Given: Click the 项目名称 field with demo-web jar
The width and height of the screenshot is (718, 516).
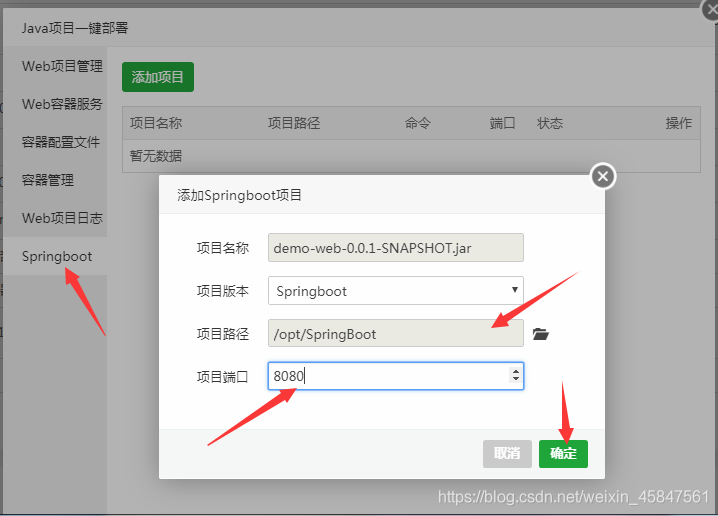Looking at the screenshot, I should pos(396,248).
